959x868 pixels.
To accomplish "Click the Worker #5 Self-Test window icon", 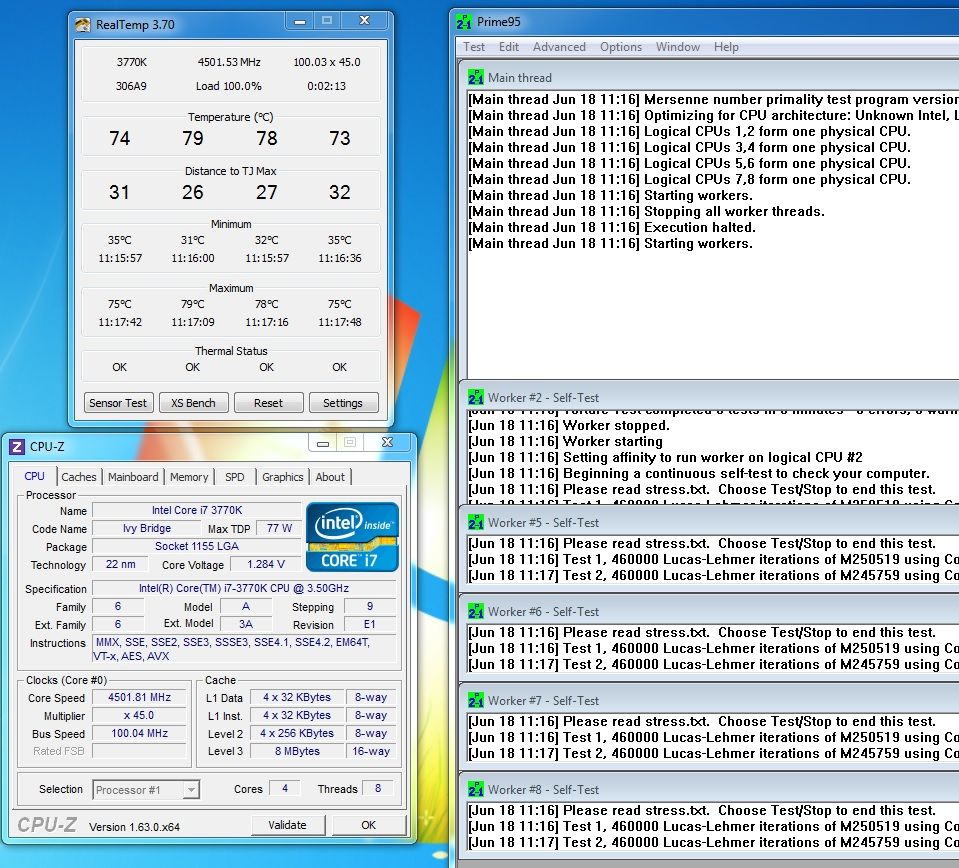I will tap(476, 523).
